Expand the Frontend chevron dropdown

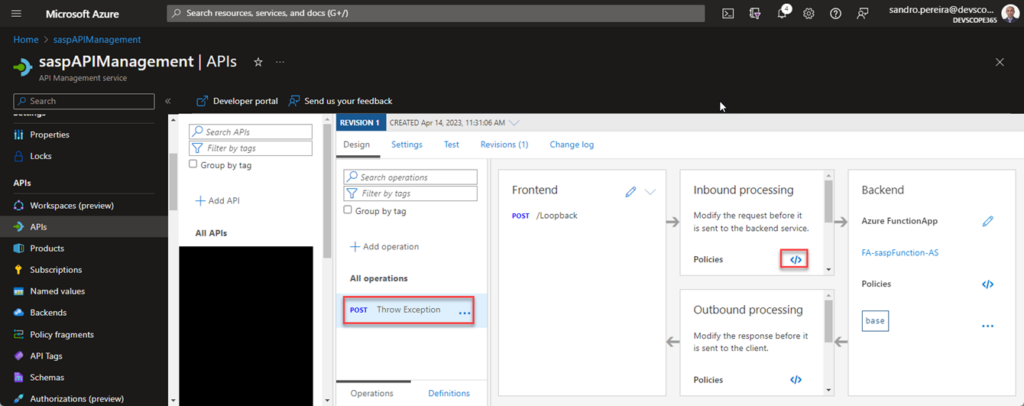(x=651, y=191)
